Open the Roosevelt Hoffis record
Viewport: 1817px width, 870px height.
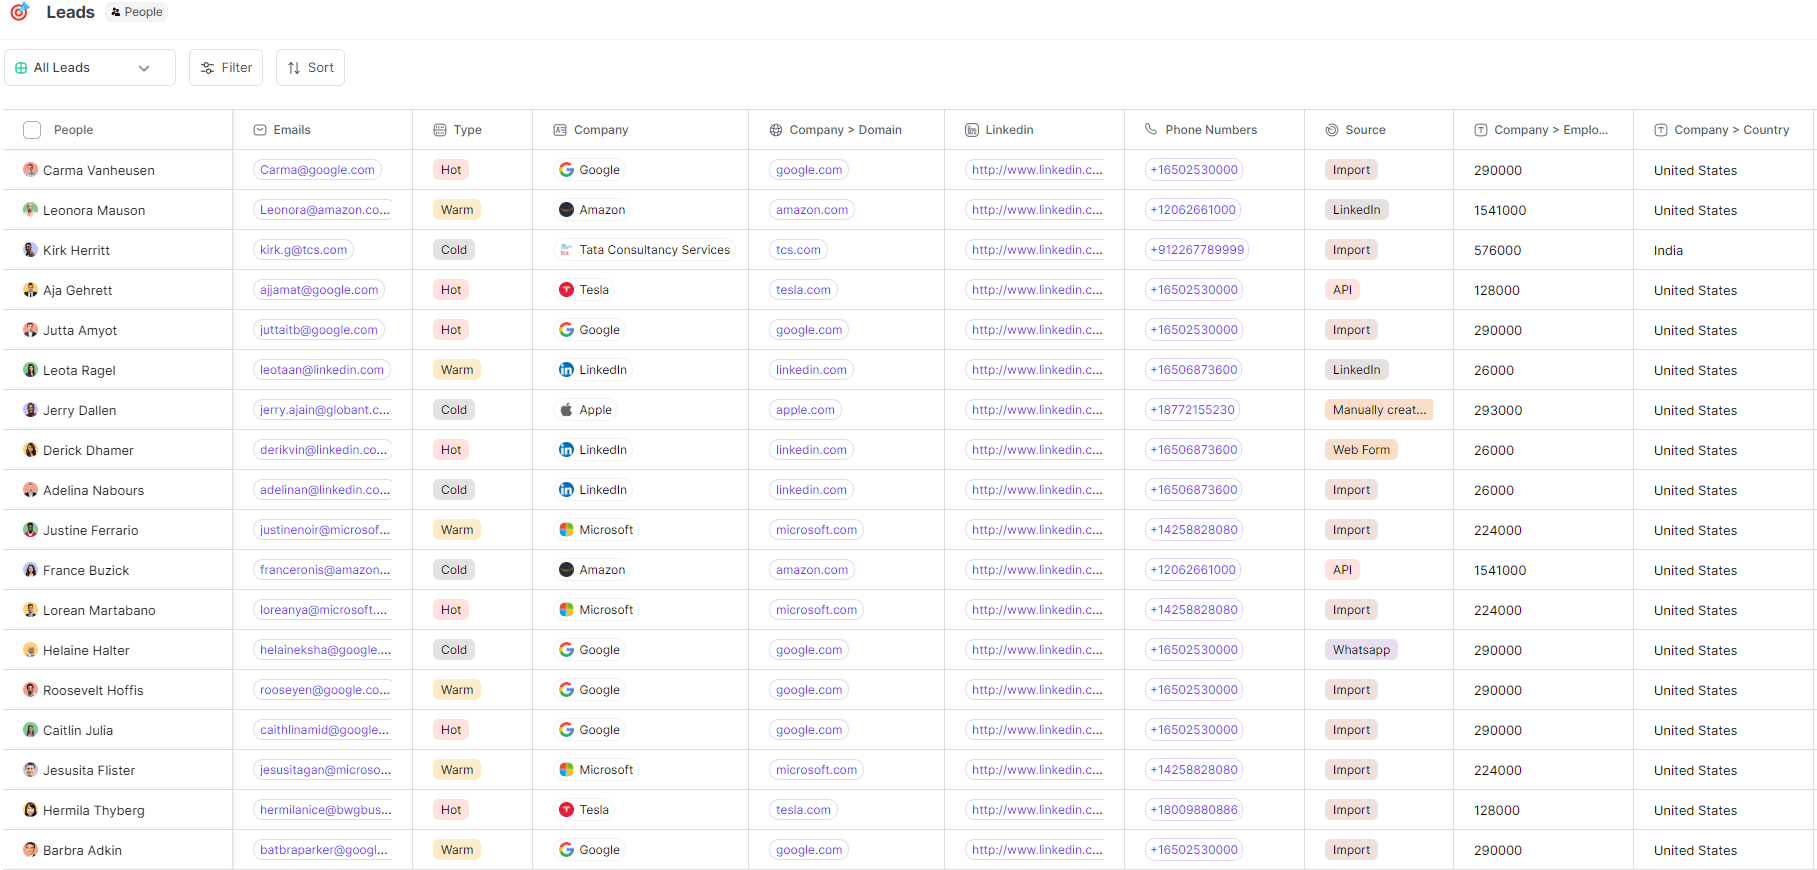(x=93, y=690)
